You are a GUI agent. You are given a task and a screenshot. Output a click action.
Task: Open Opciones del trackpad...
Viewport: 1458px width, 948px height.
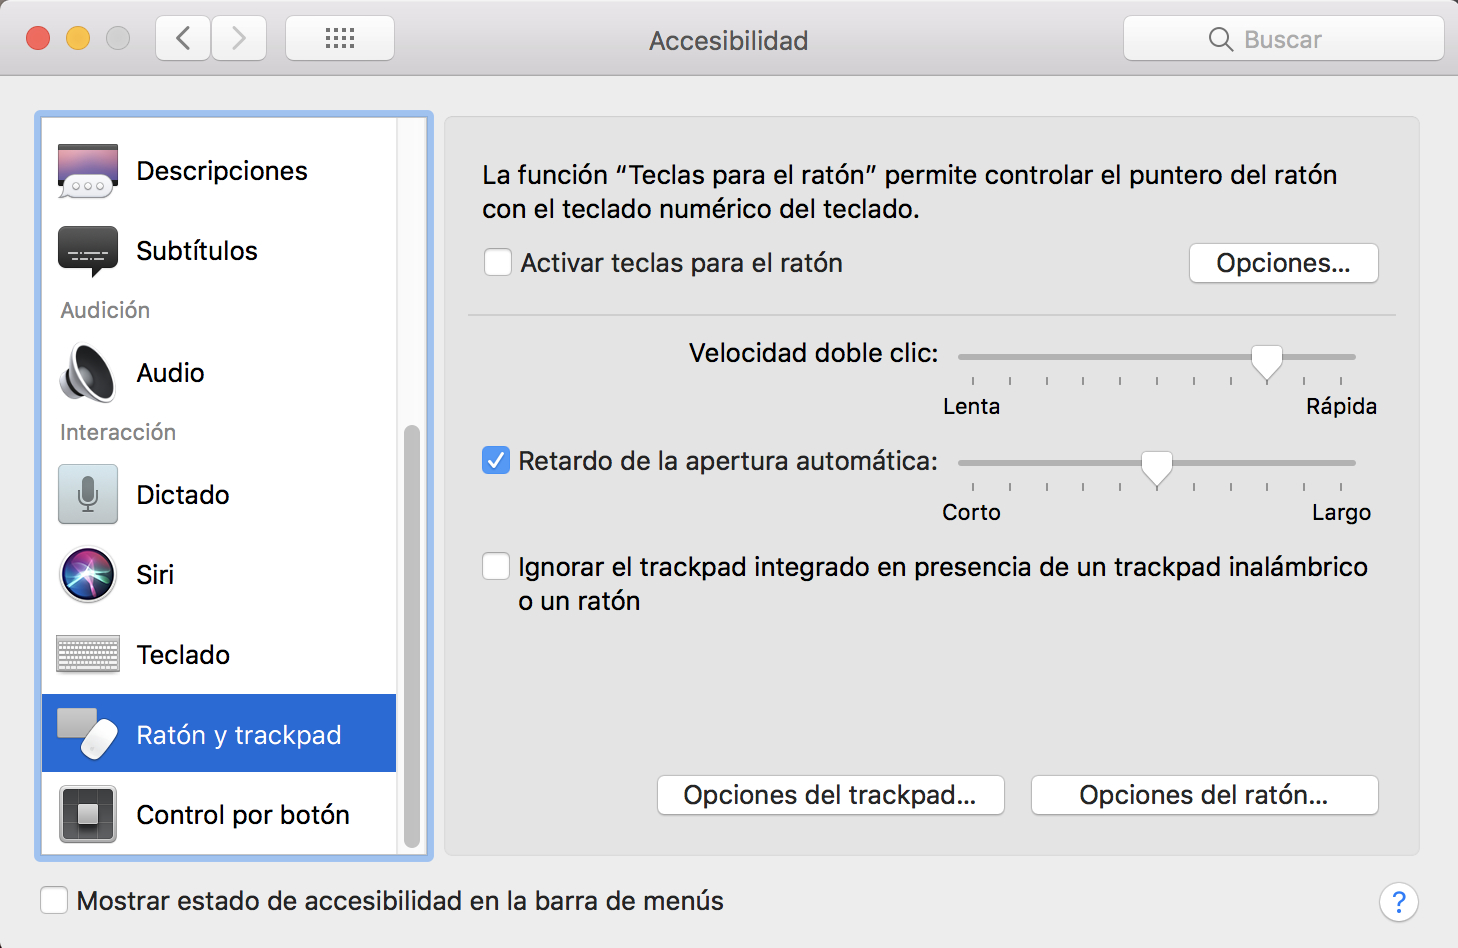click(830, 795)
